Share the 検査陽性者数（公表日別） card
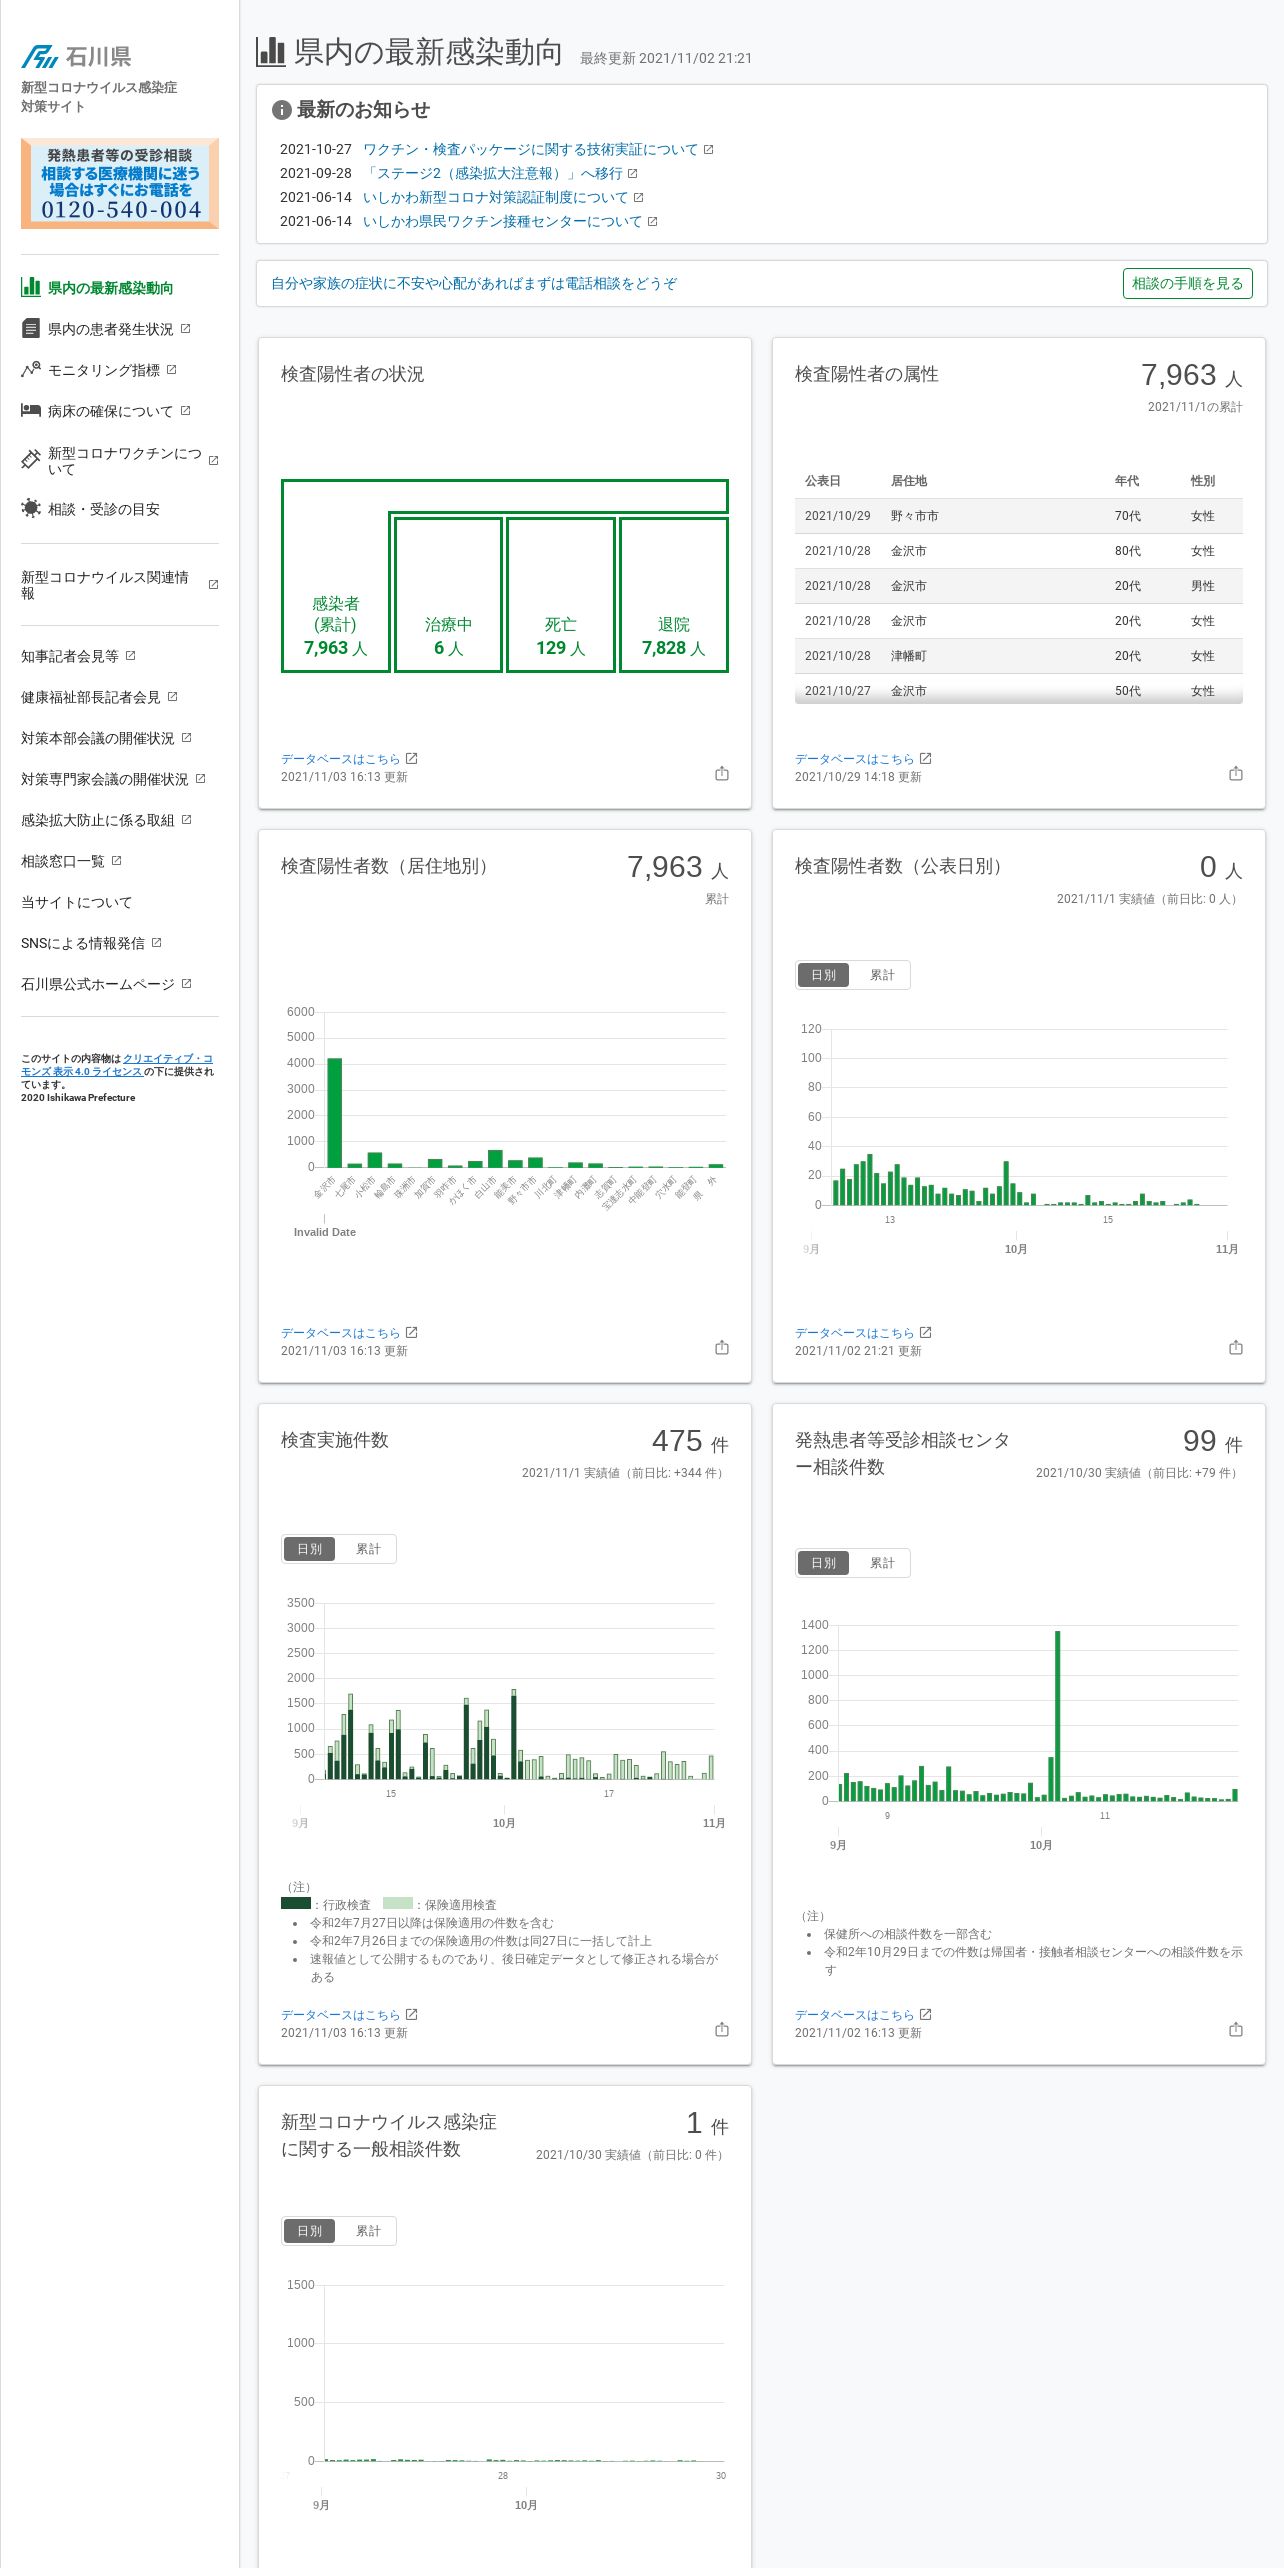The height and width of the screenshot is (2568, 1284). [1236, 1347]
